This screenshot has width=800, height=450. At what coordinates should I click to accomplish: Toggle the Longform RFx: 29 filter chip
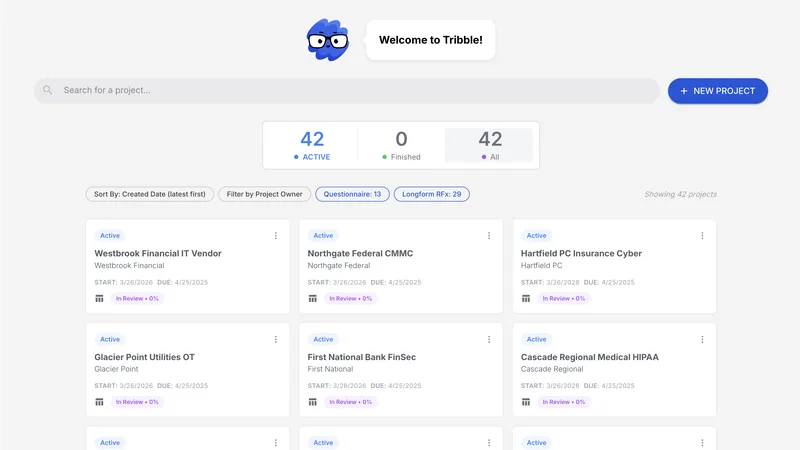click(432, 194)
